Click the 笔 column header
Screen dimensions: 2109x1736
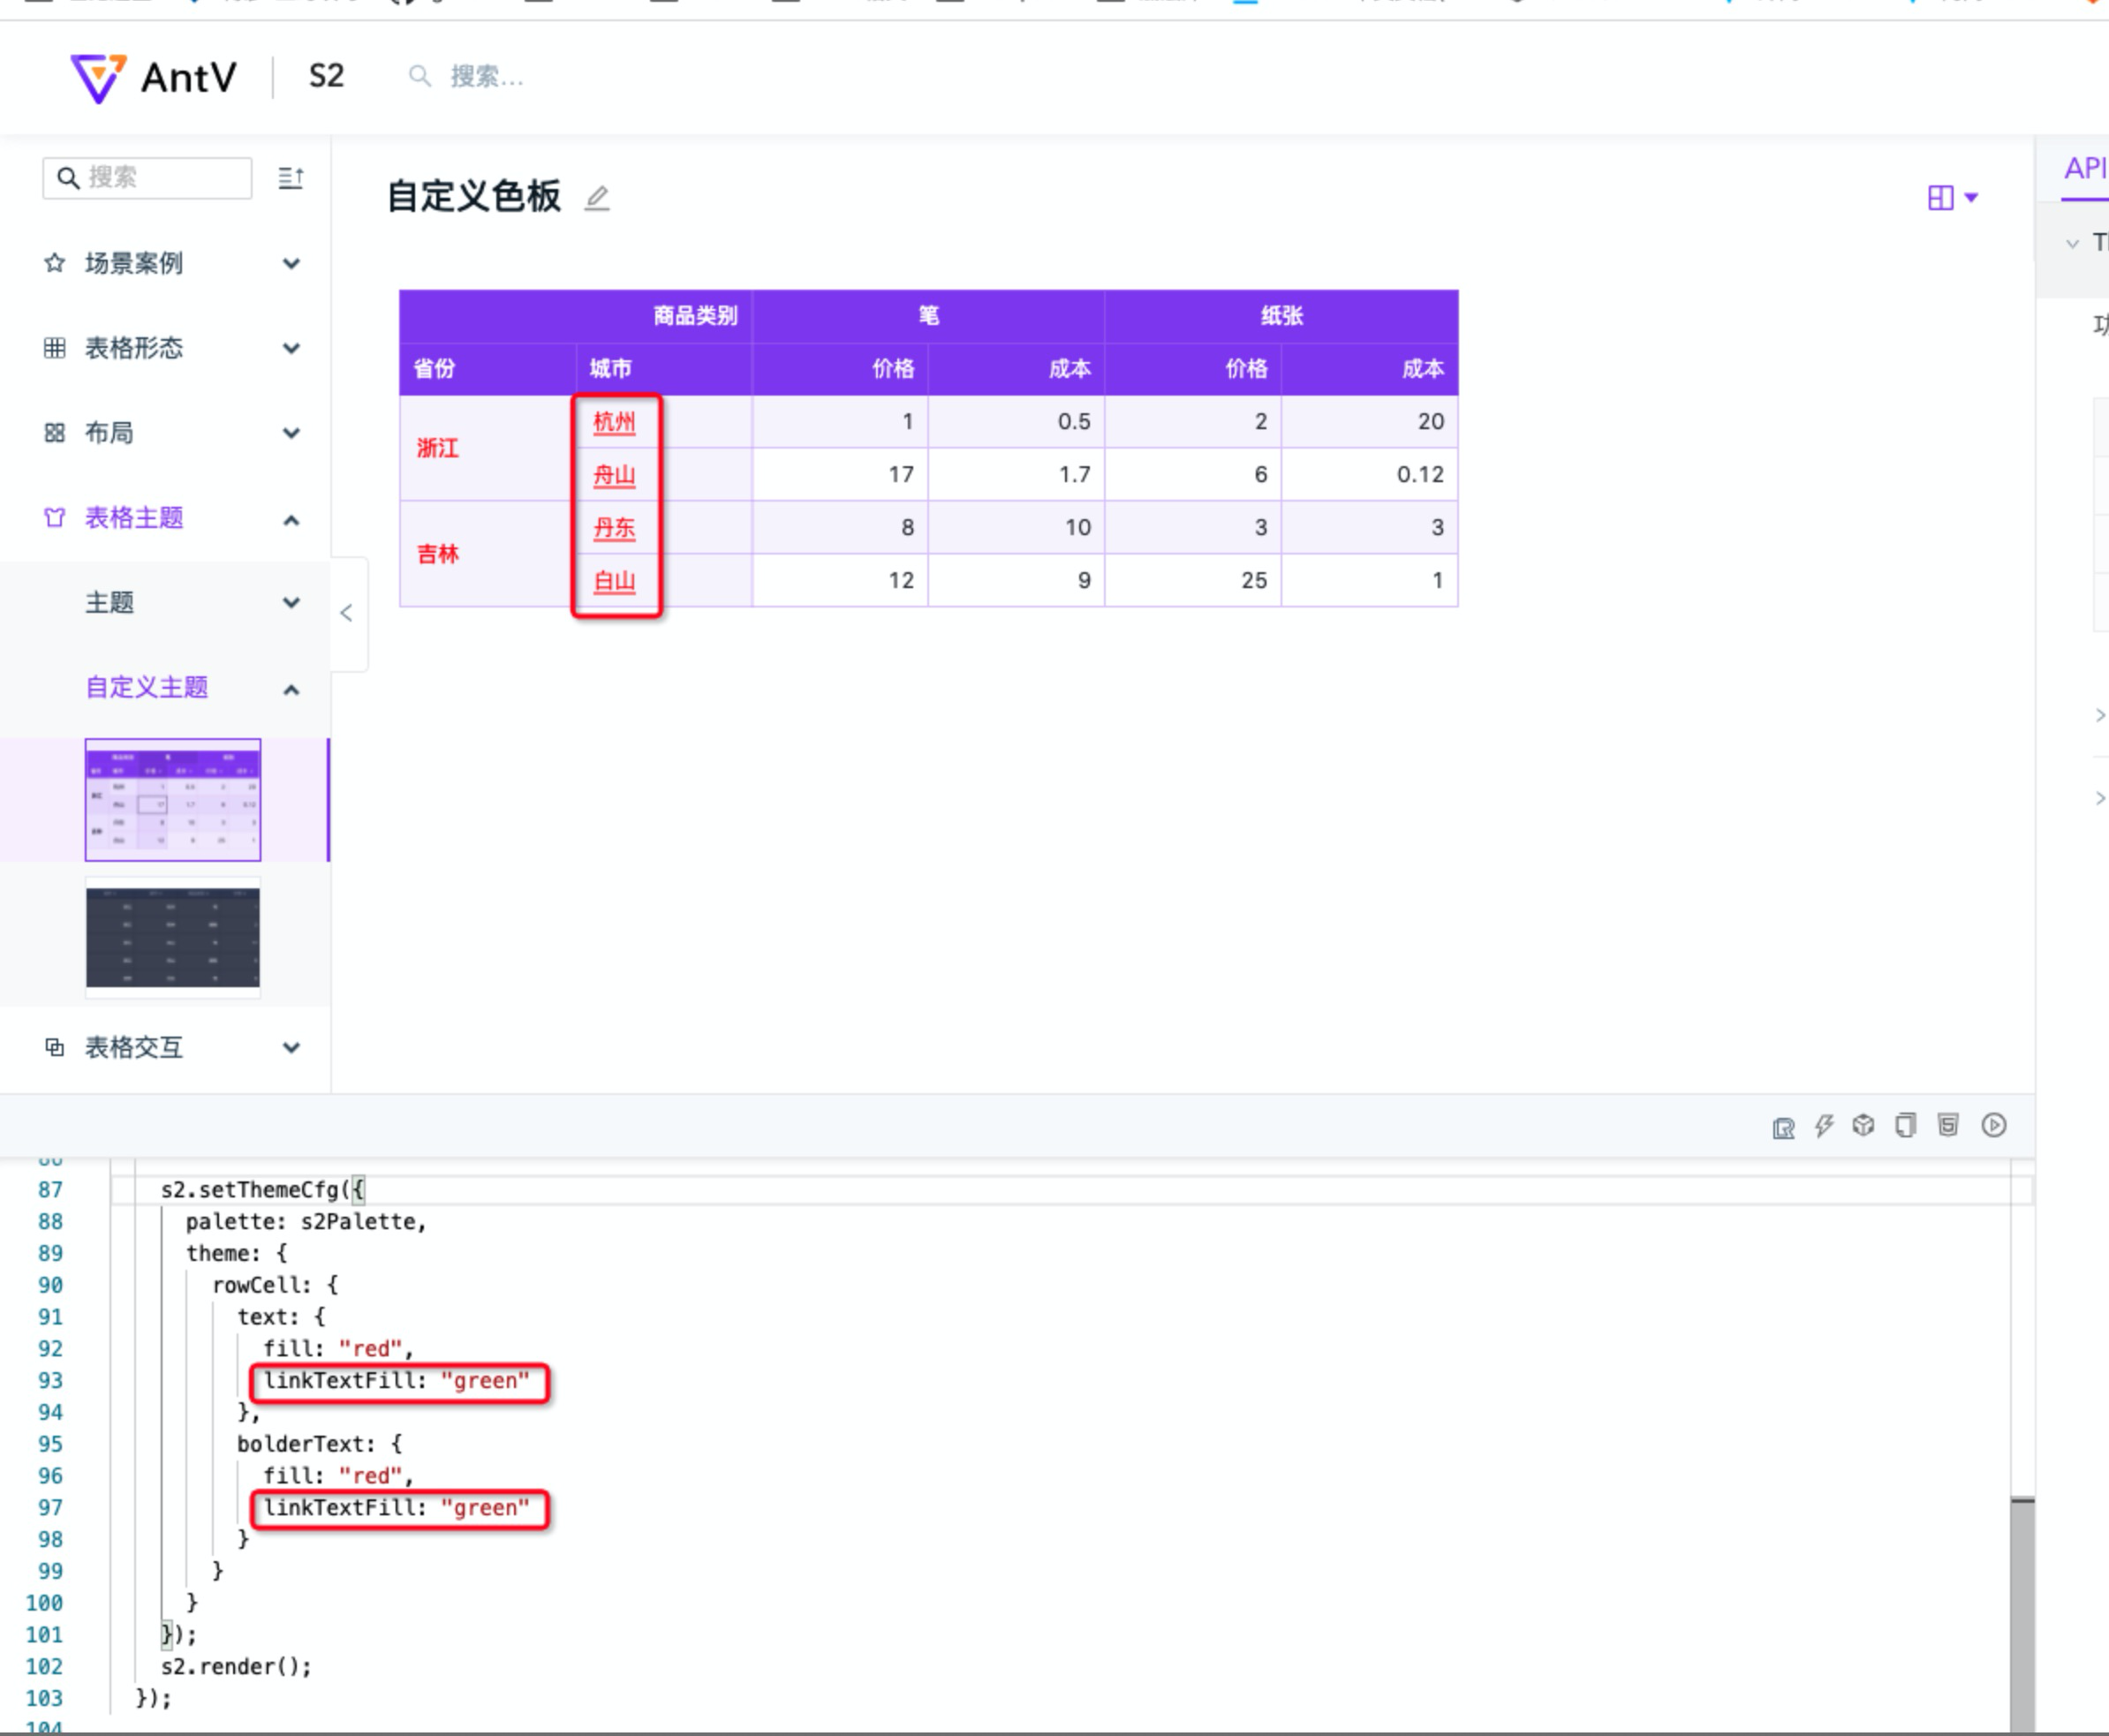click(929, 316)
